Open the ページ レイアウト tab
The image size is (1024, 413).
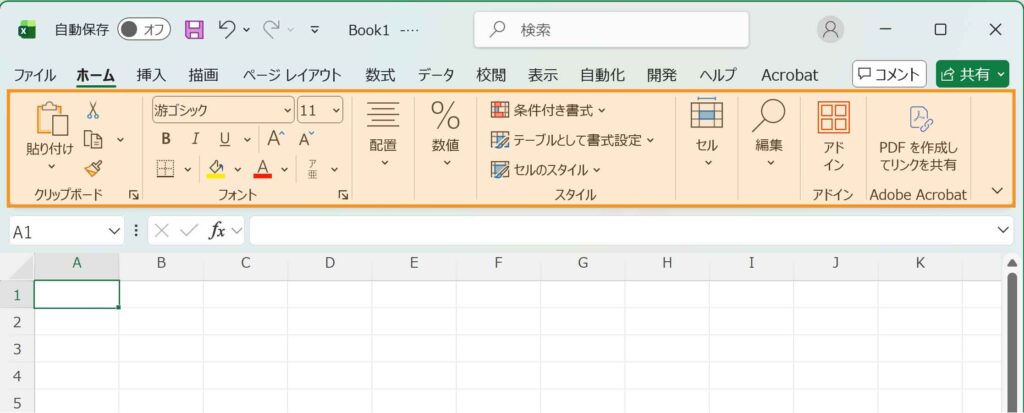pyautogui.click(x=291, y=75)
